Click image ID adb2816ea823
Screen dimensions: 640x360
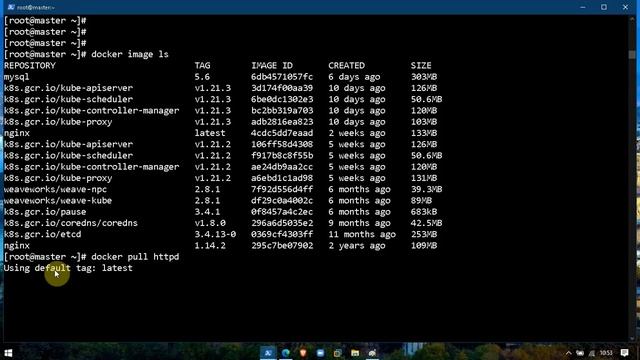pos(282,122)
